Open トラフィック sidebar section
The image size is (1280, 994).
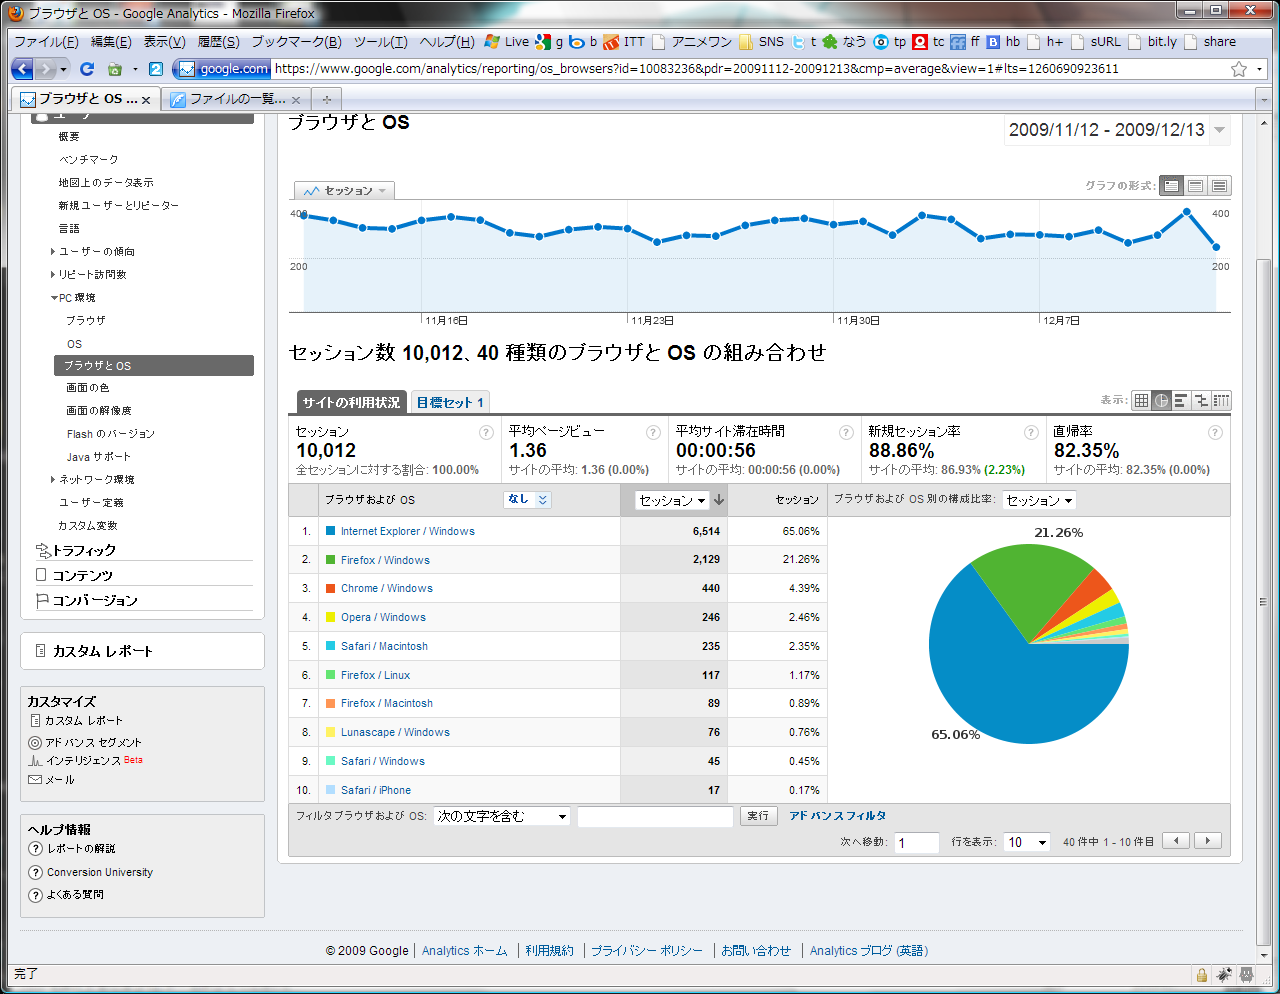tap(84, 551)
